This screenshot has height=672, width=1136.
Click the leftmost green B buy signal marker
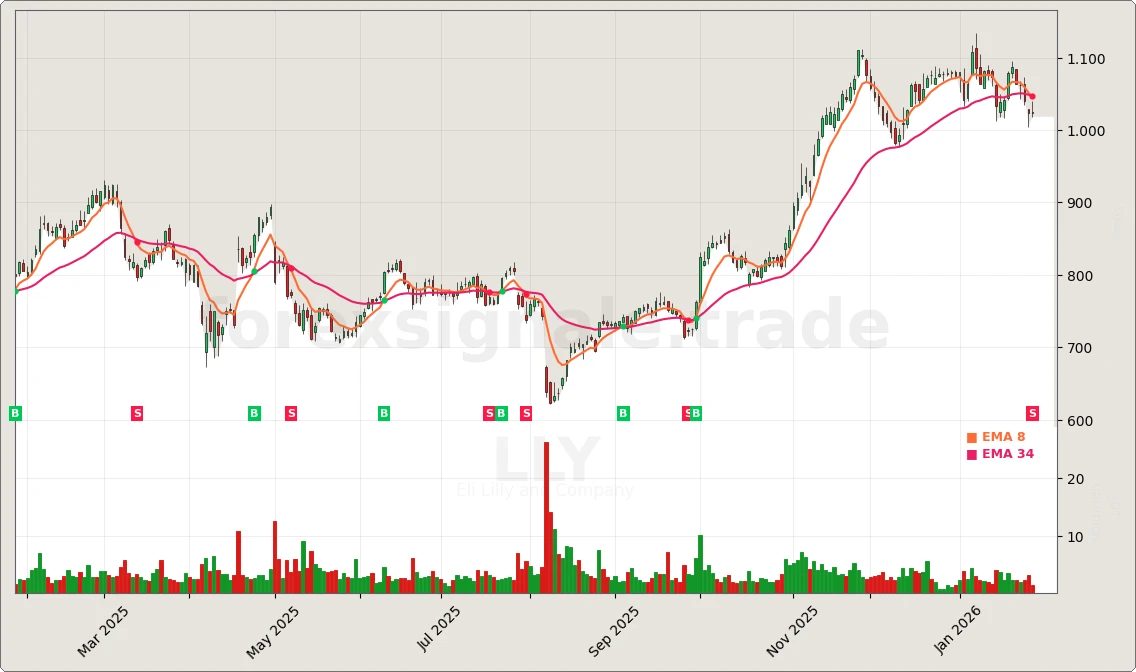coord(15,412)
